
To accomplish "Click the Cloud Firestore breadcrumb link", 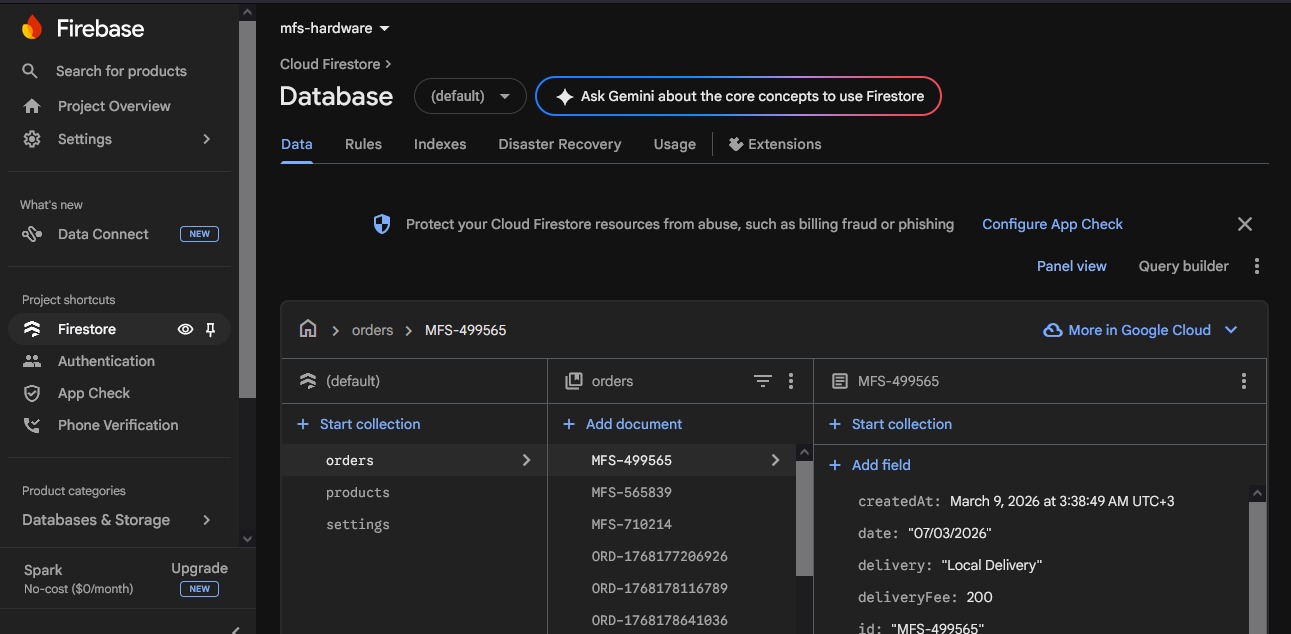I will click(330, 64).
